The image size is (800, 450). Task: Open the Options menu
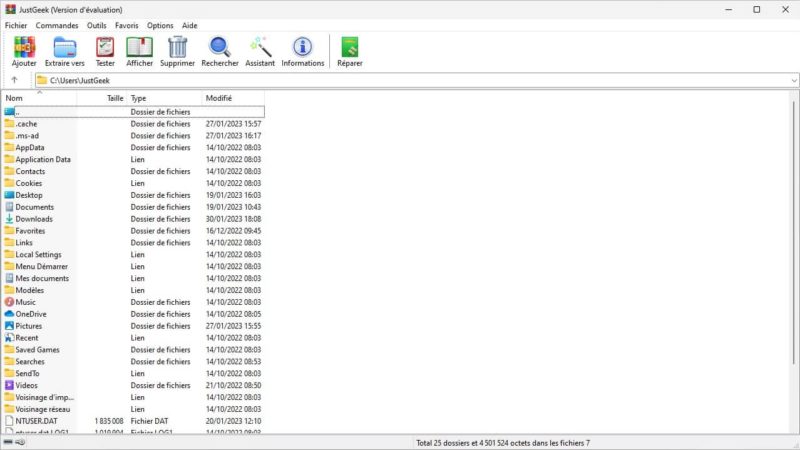[160, 26]
